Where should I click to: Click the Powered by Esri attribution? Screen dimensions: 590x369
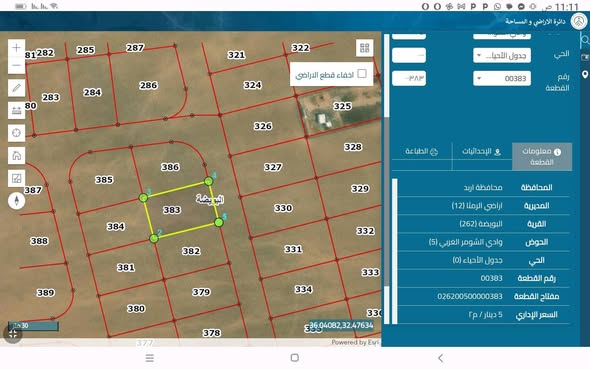coord(355,342)
